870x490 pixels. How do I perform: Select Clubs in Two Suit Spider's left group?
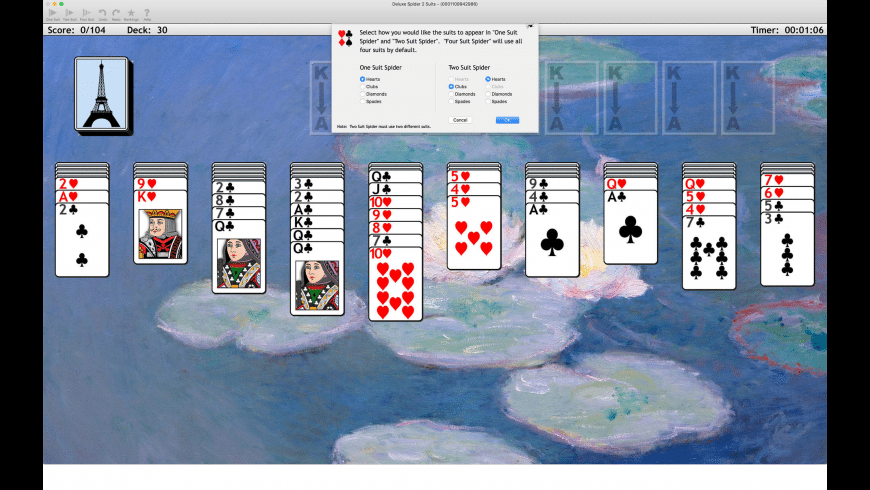pyautogui.click(x=458, y=87)
